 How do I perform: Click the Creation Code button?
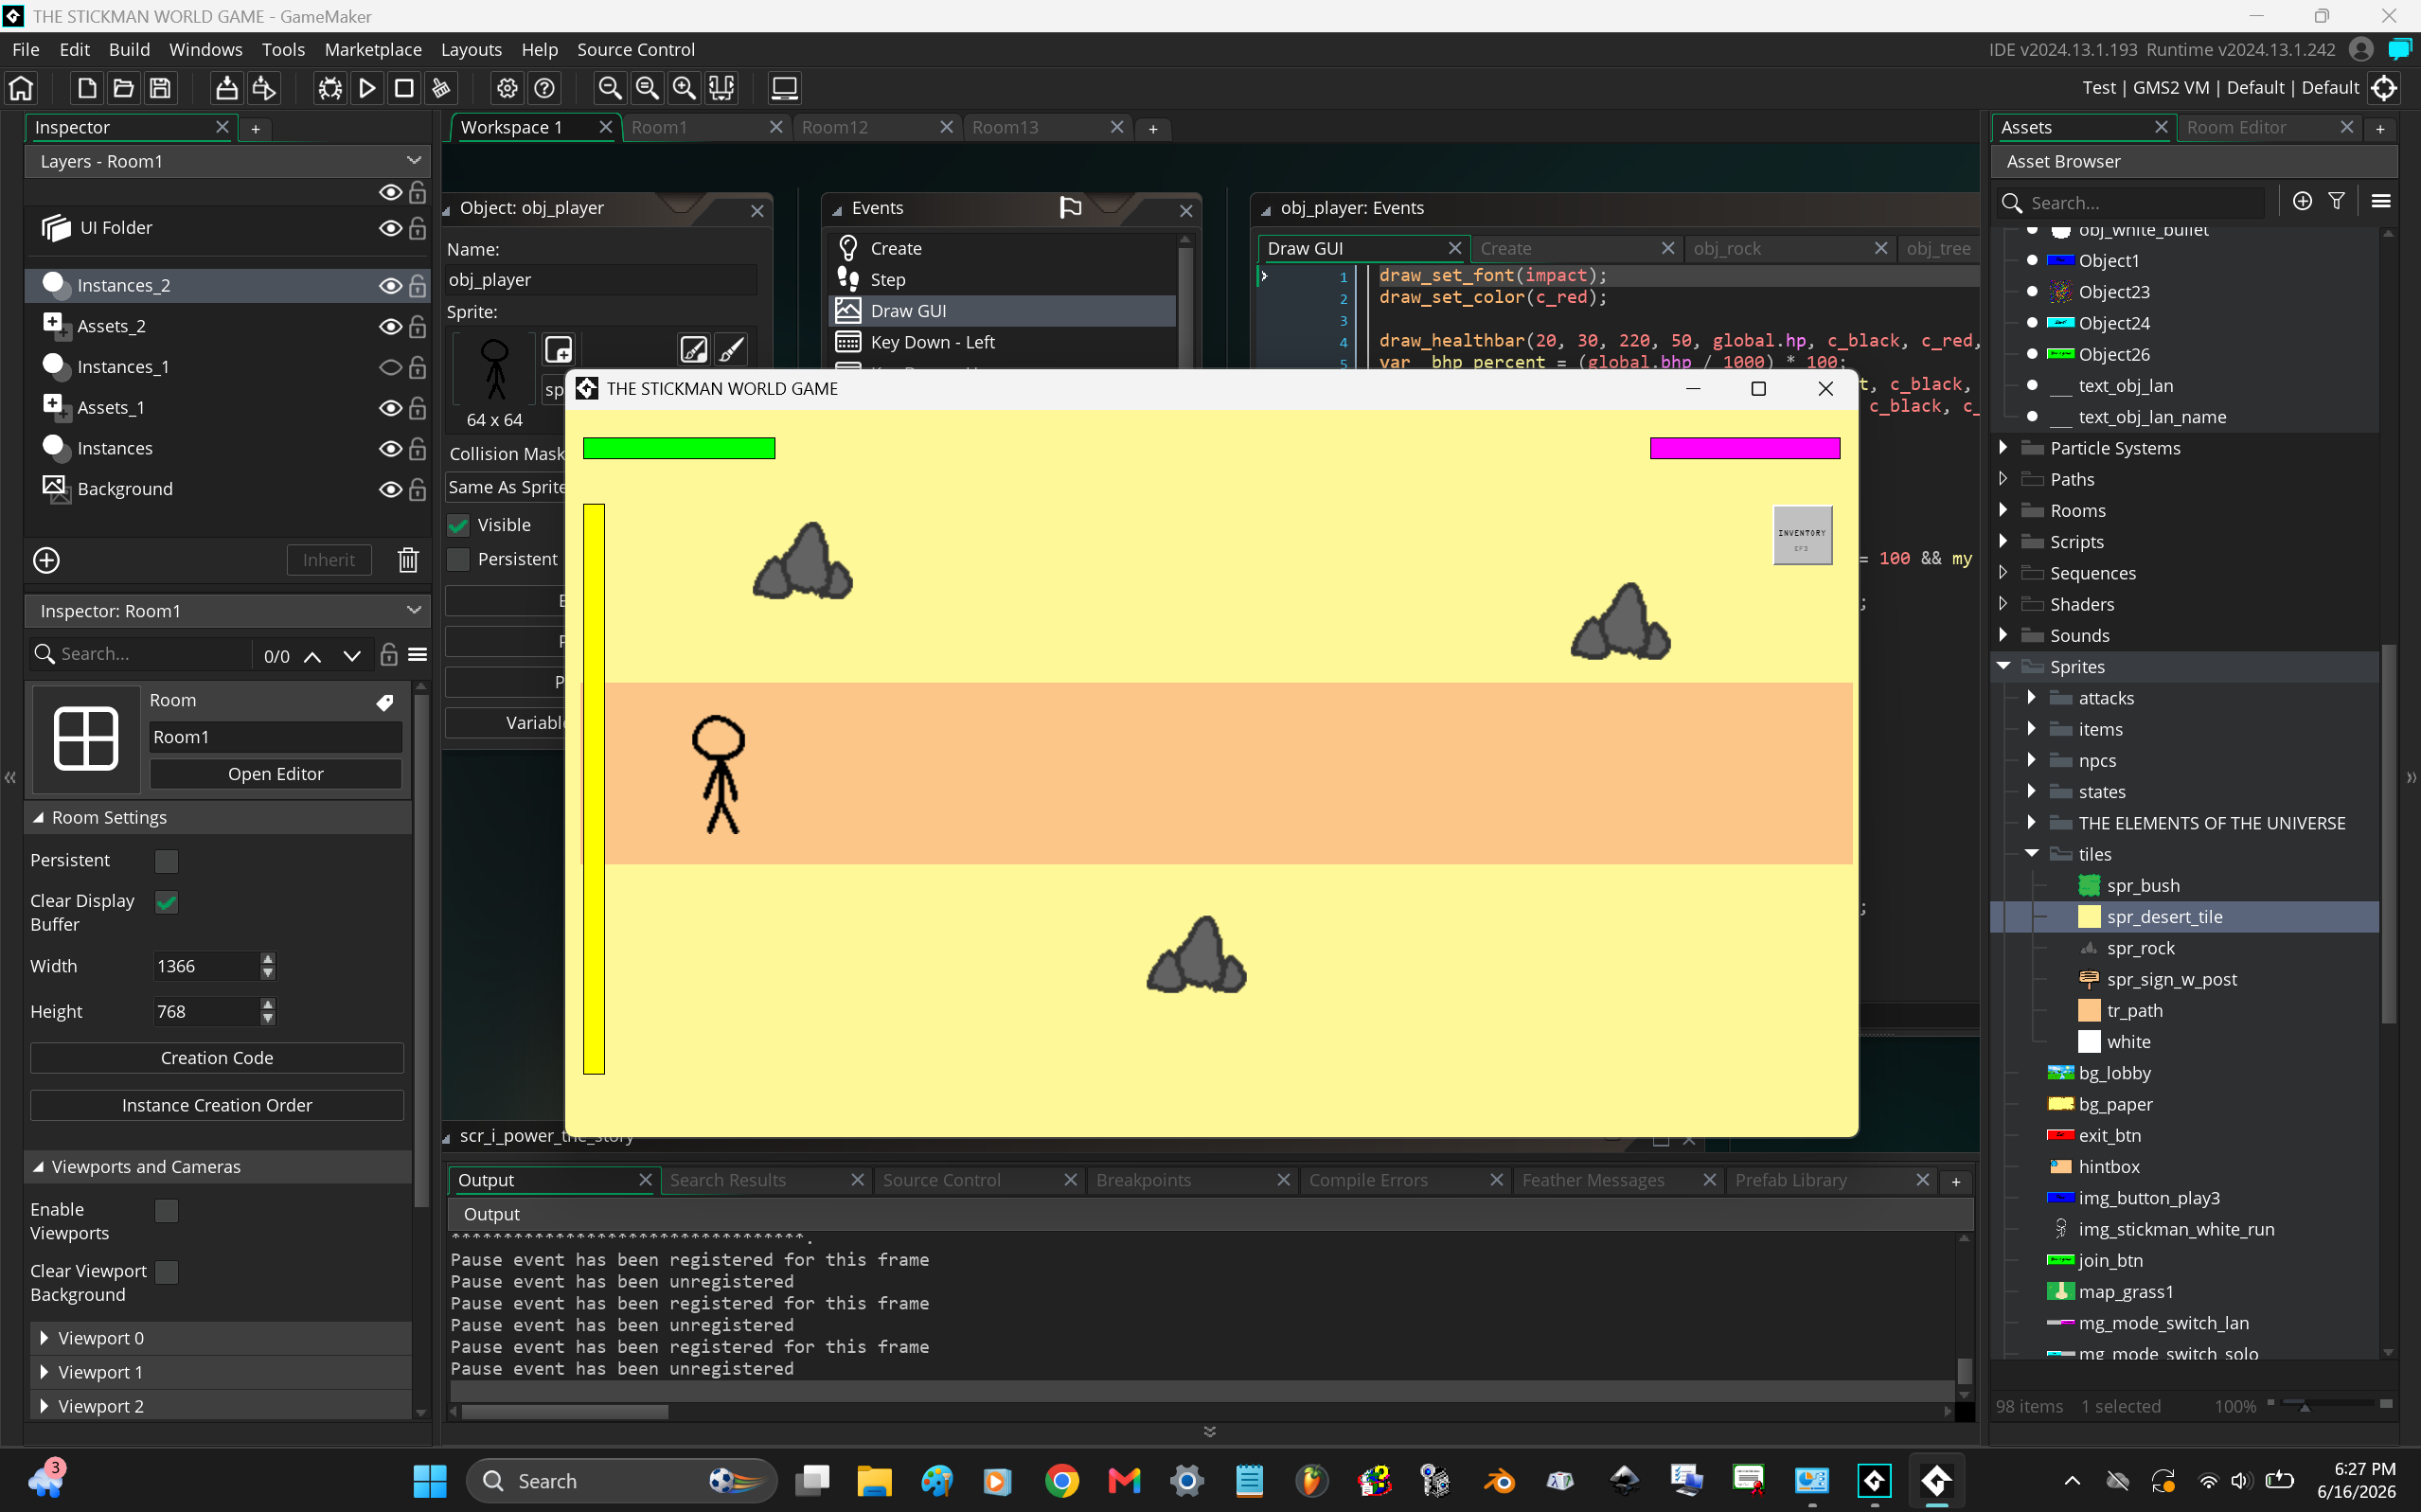click(217, 1058)
